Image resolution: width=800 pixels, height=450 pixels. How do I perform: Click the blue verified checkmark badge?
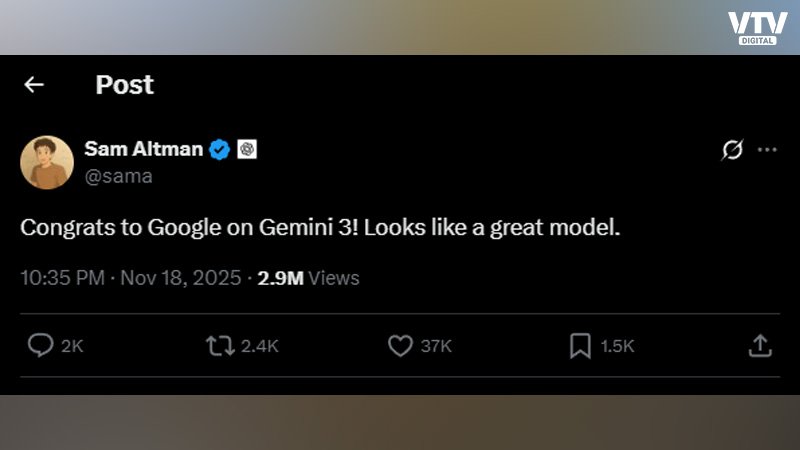(x=219, y=149)
